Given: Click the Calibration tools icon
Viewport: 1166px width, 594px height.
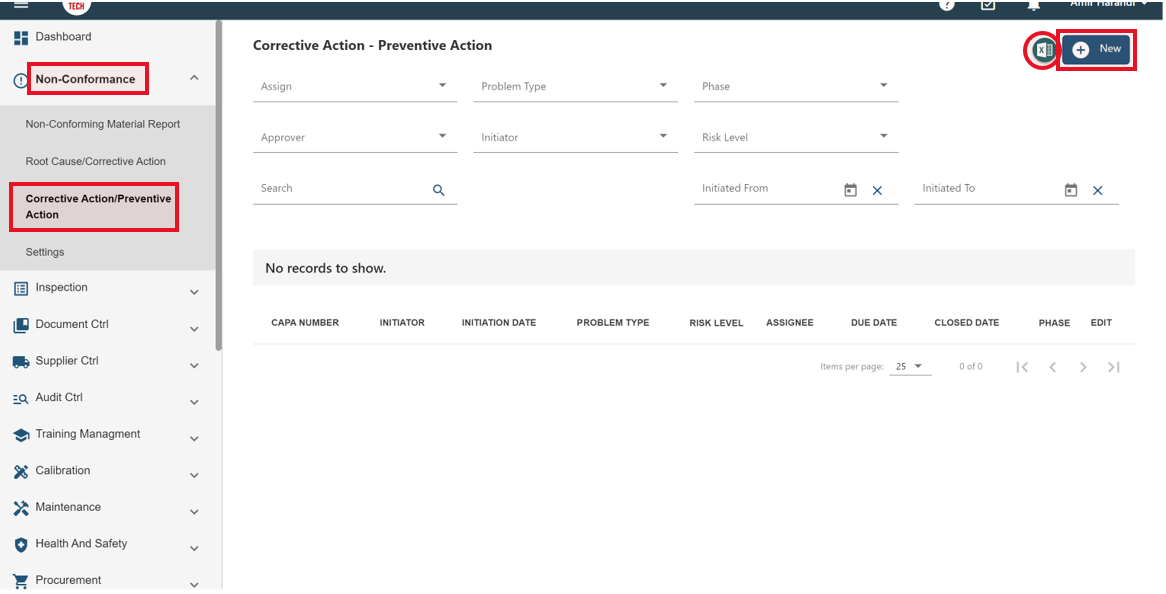Looking at the screenshot, I should pyautogui.click(x=19, y=470).
